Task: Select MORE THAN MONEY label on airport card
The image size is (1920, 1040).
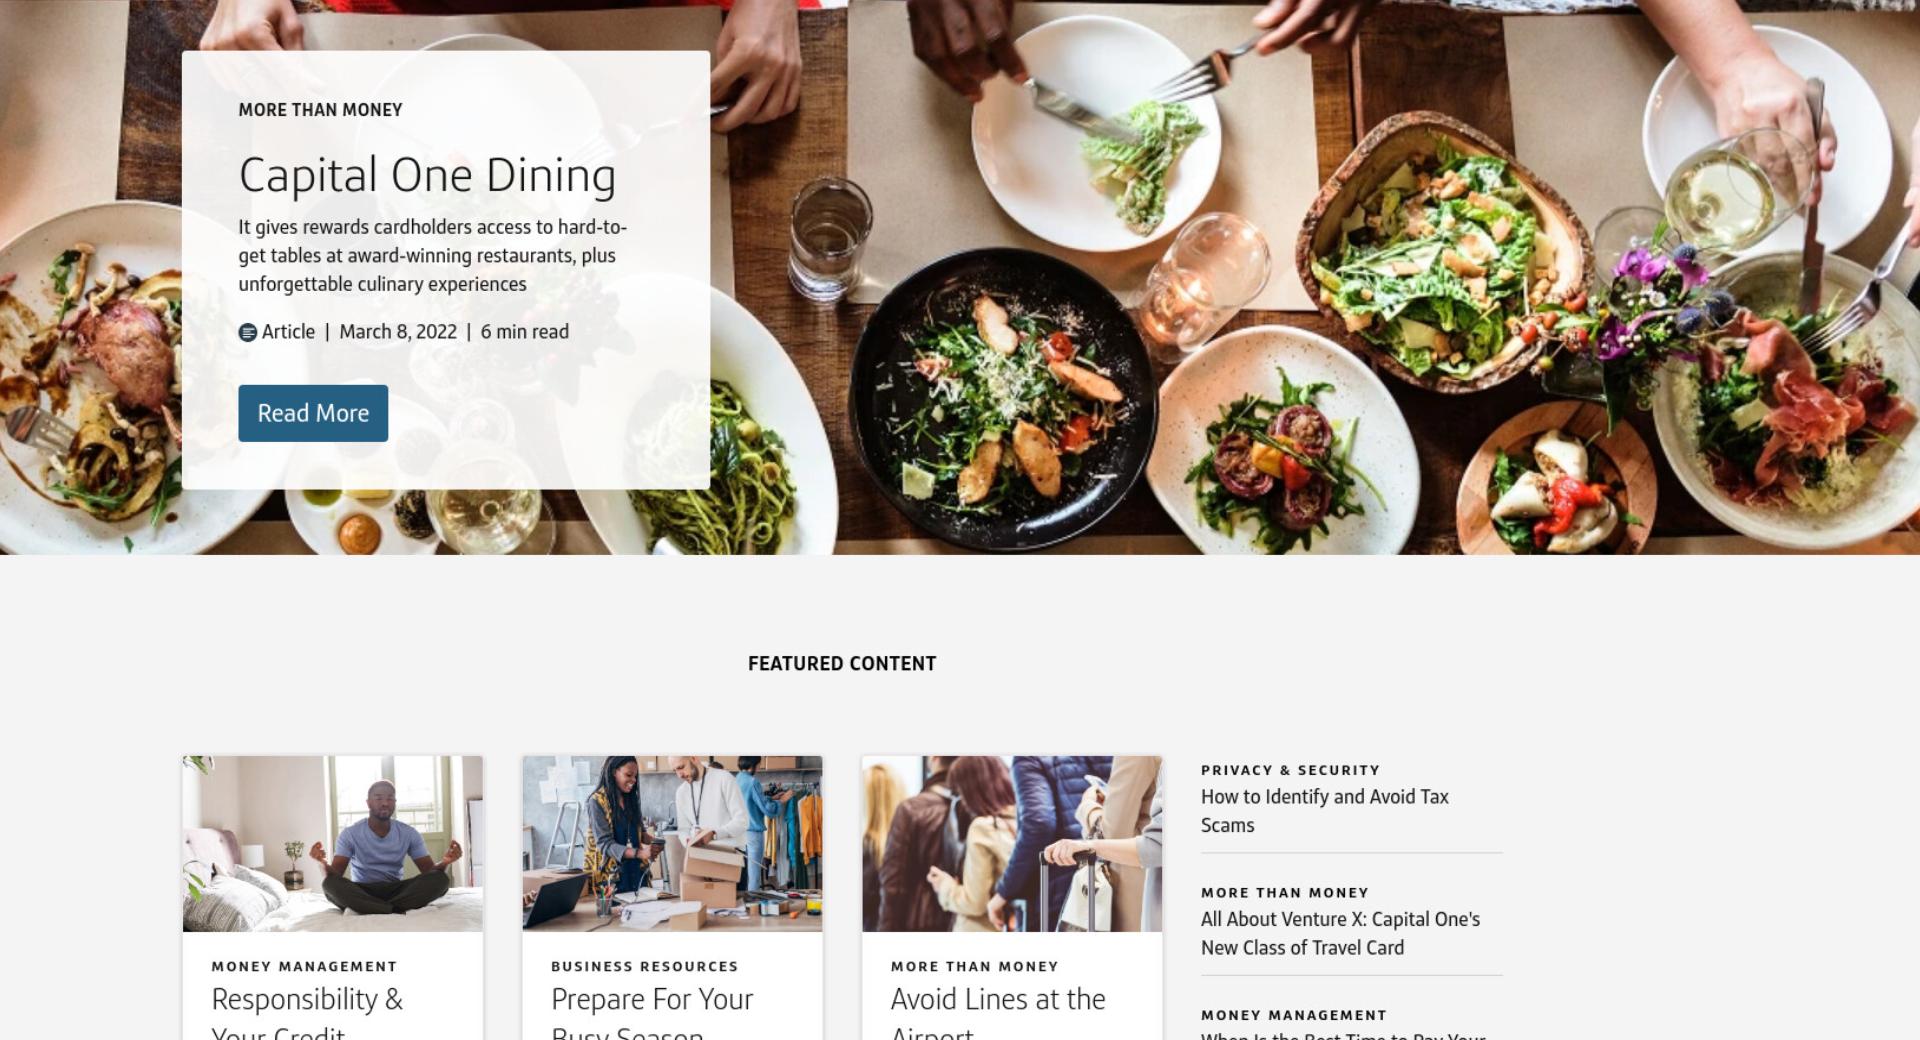Action: click(x=975, y=966)
